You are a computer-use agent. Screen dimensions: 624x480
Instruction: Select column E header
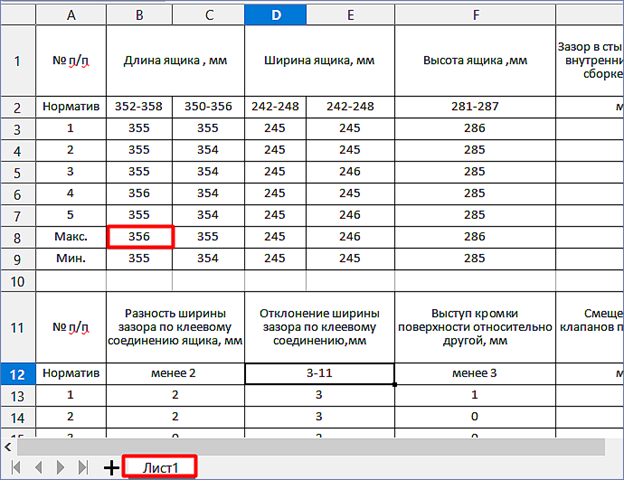pos(350,15)
